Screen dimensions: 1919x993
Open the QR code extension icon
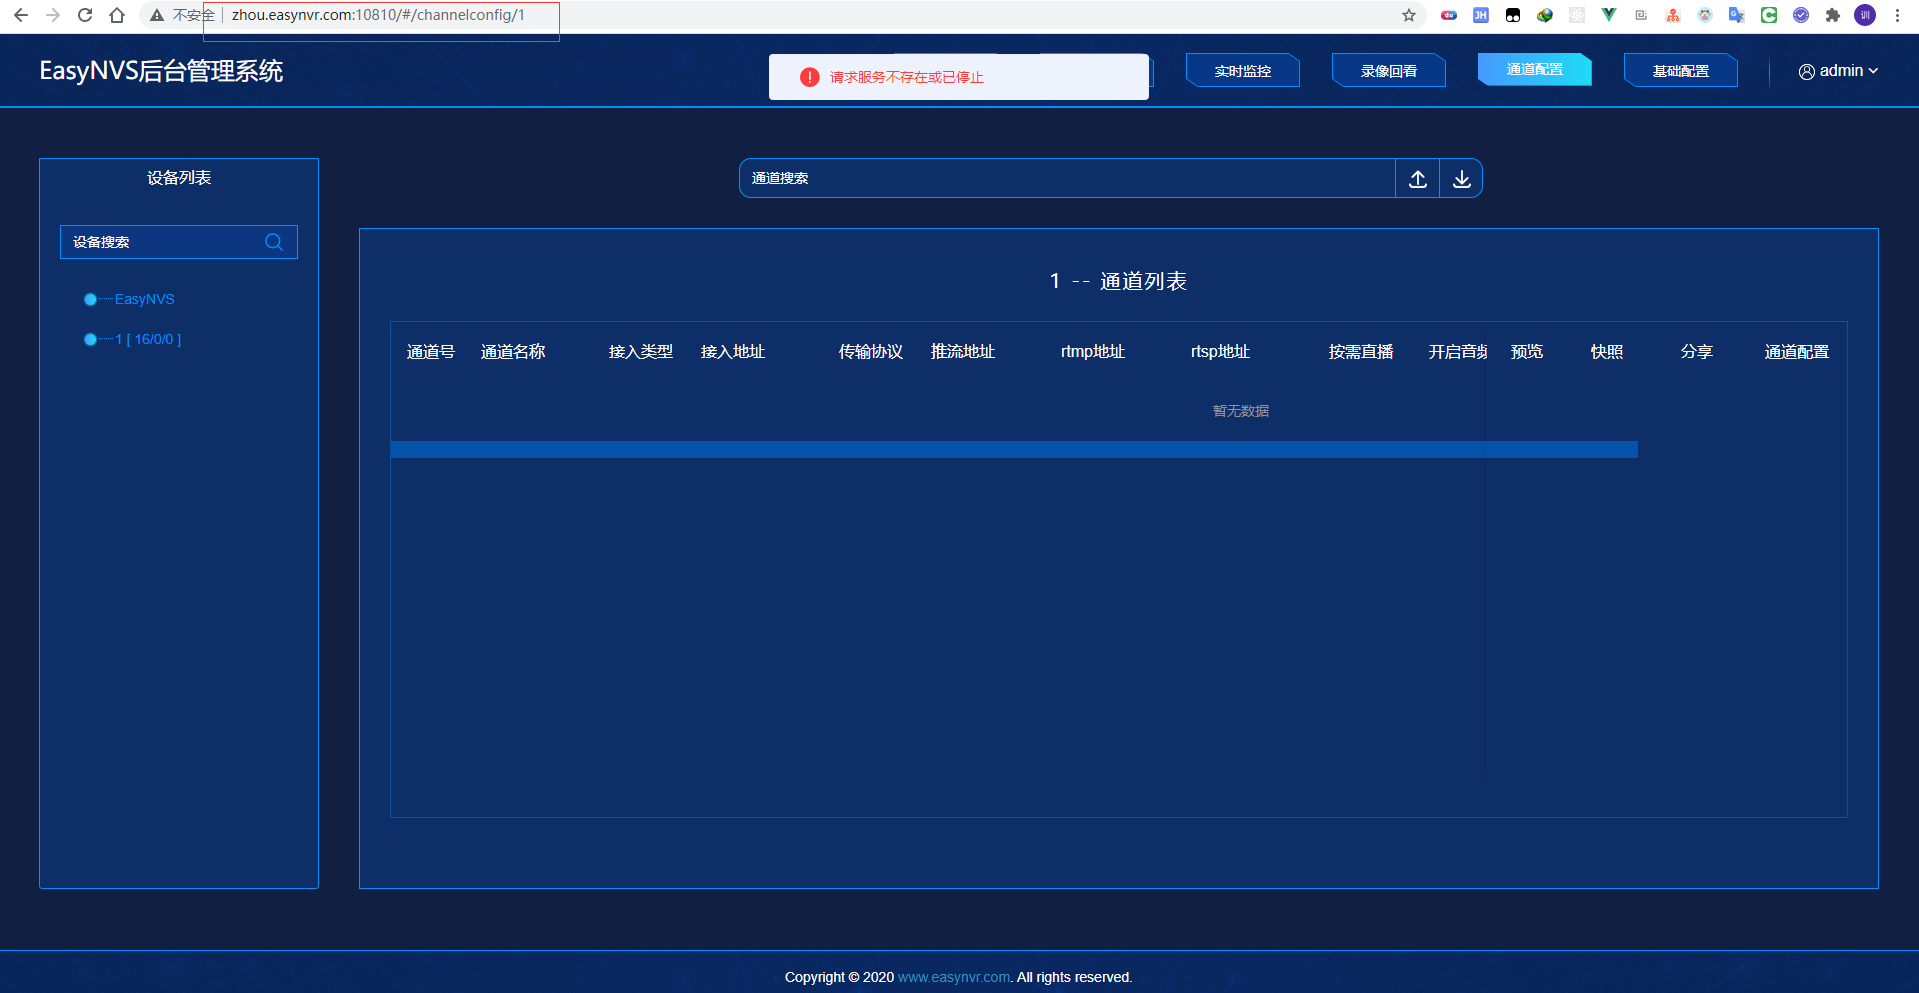[x=1641, y=15]
